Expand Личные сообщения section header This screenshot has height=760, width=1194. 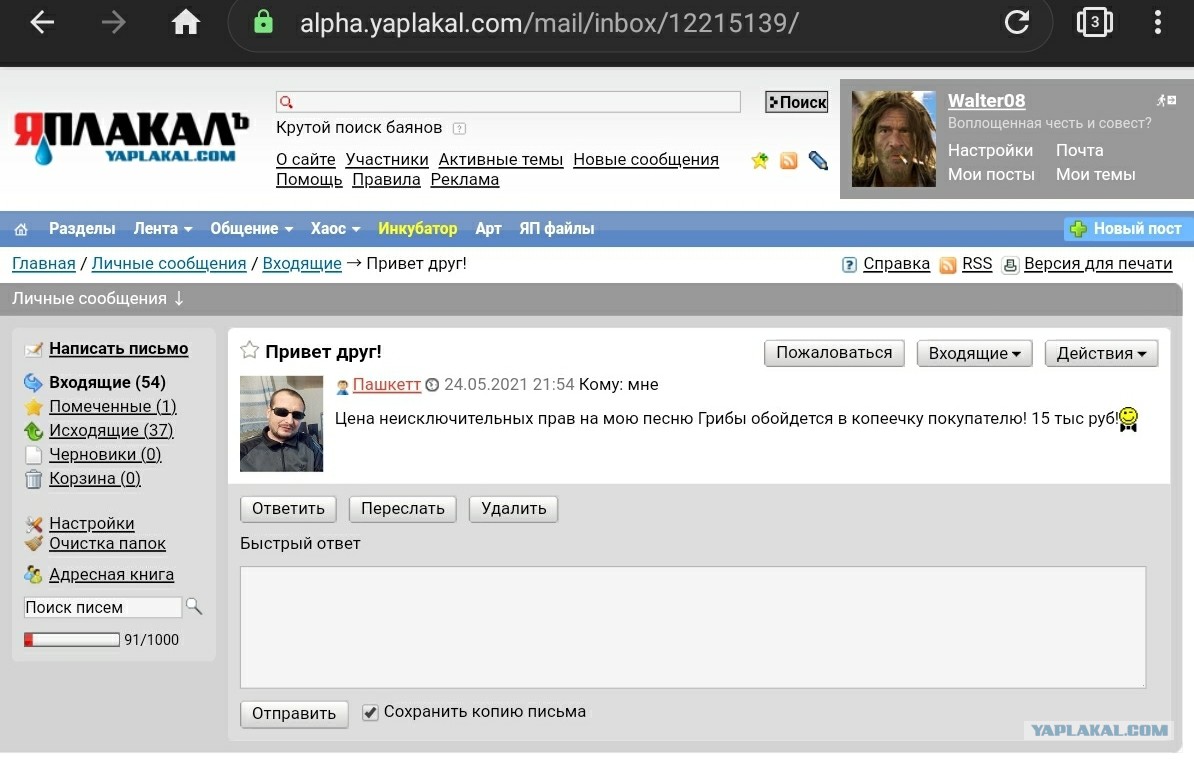(98, 299)
